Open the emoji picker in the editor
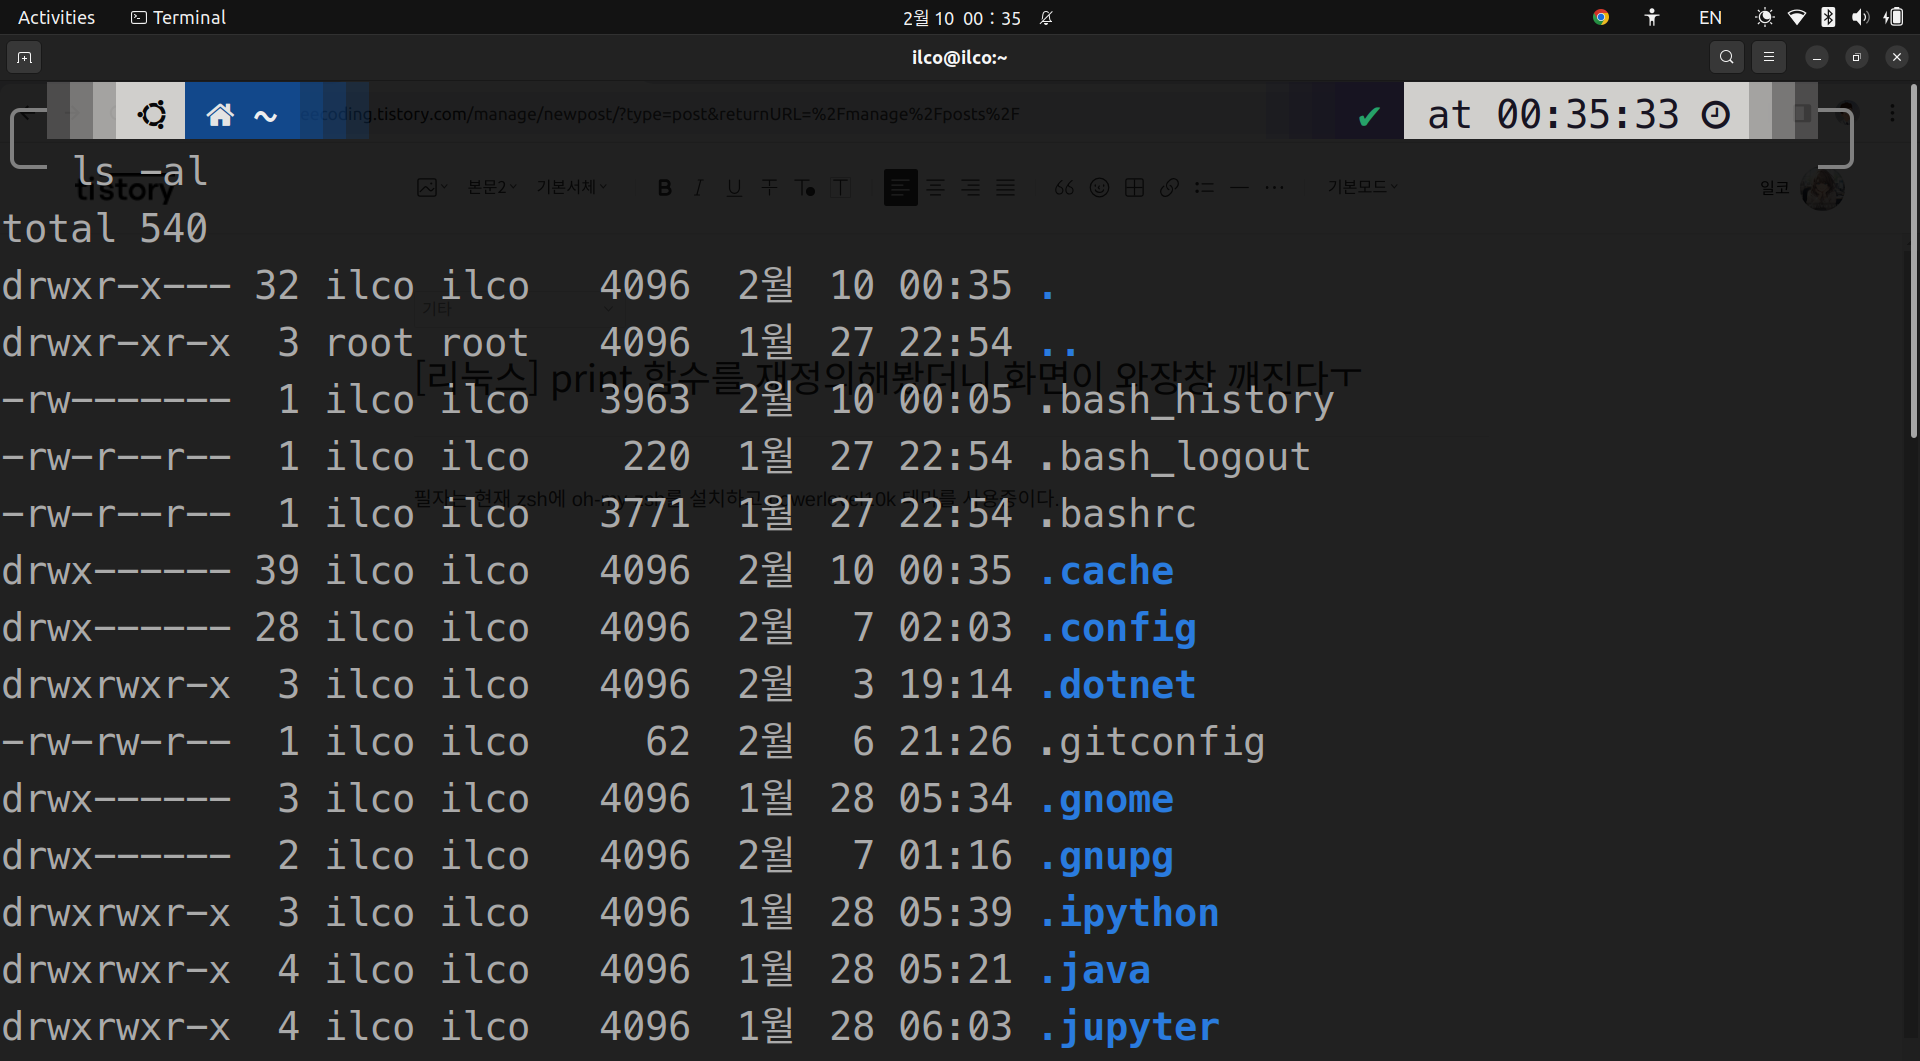 1099,187
